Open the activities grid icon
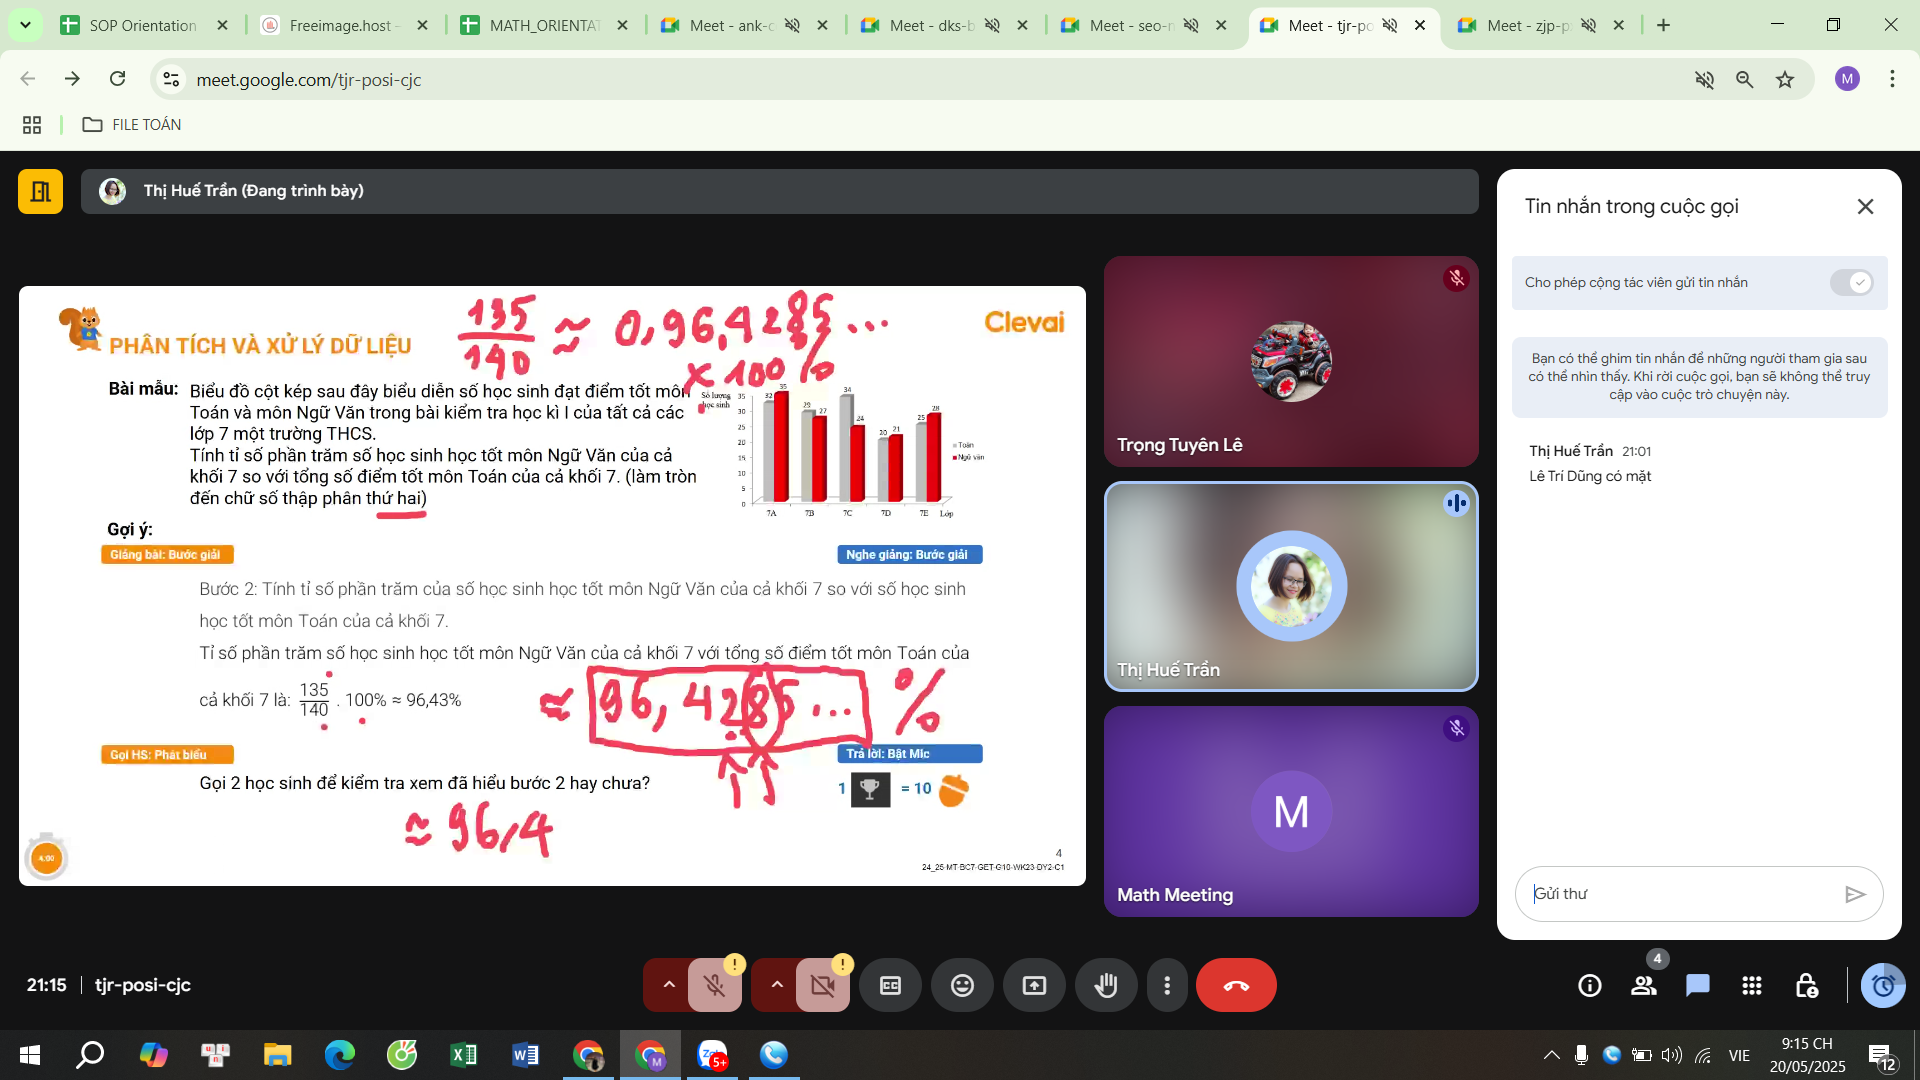Screen dimensions: 1920x1080 click(1751, 986)
